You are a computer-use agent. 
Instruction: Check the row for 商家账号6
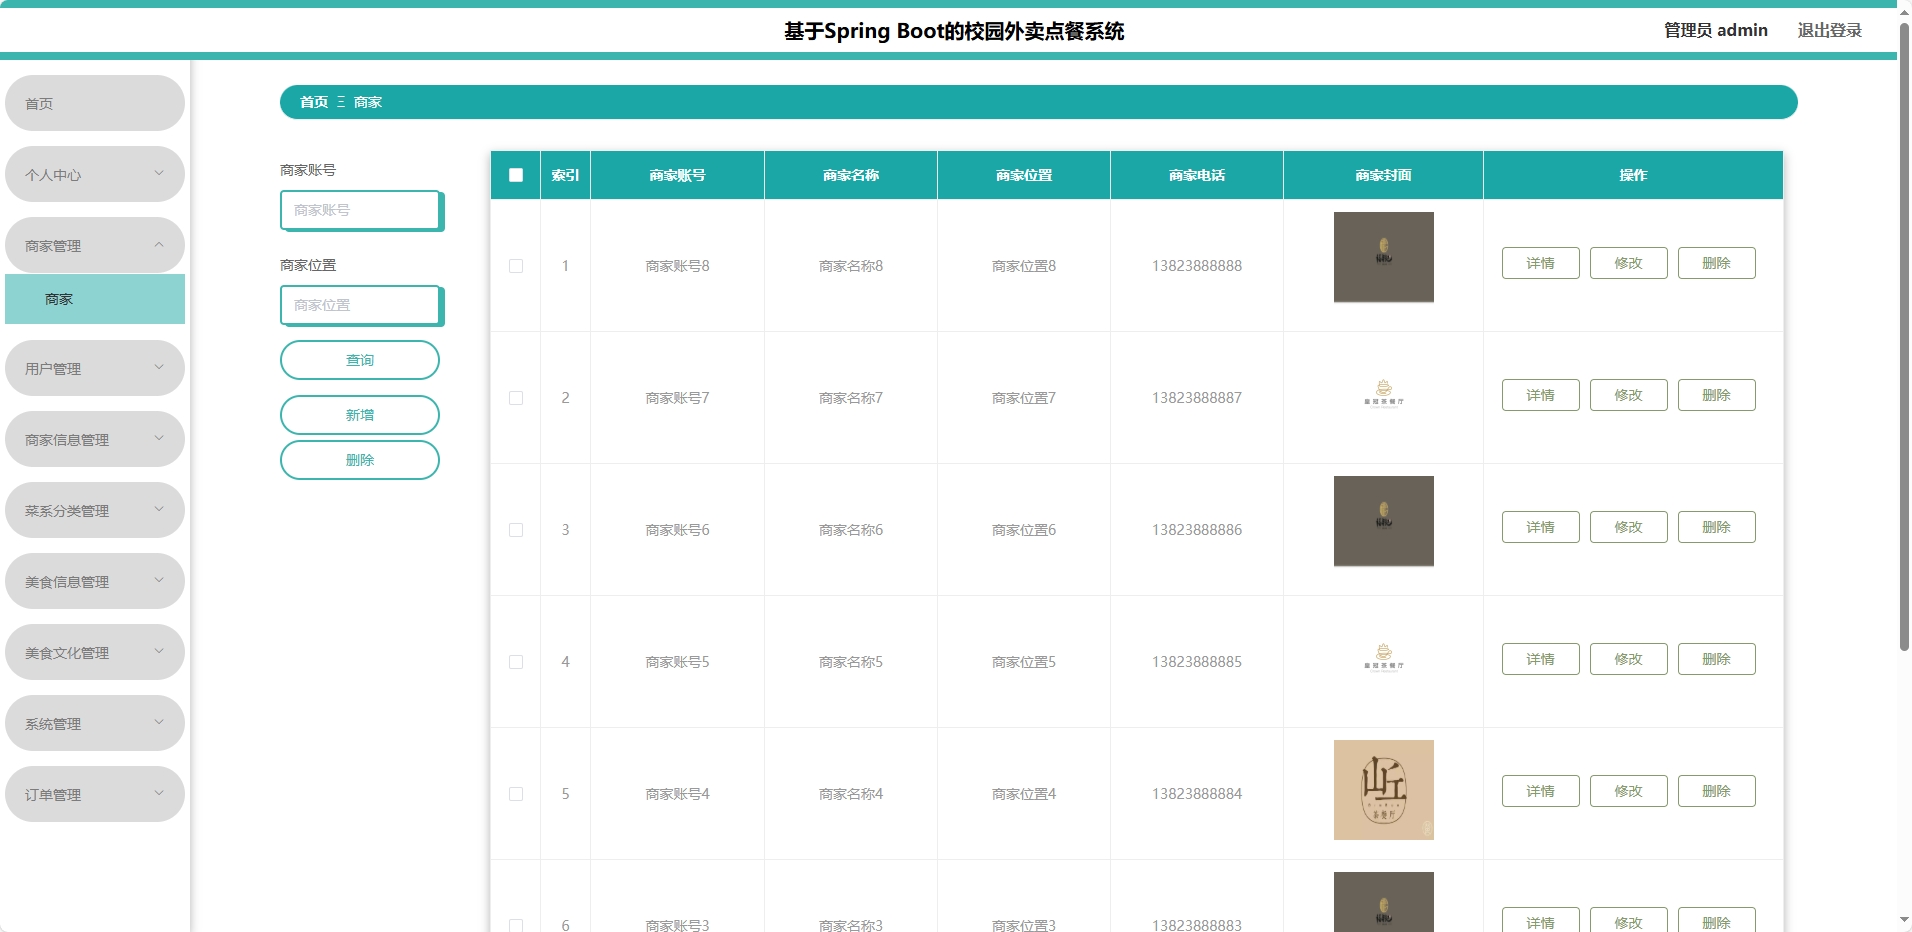(x=516, y=530)
